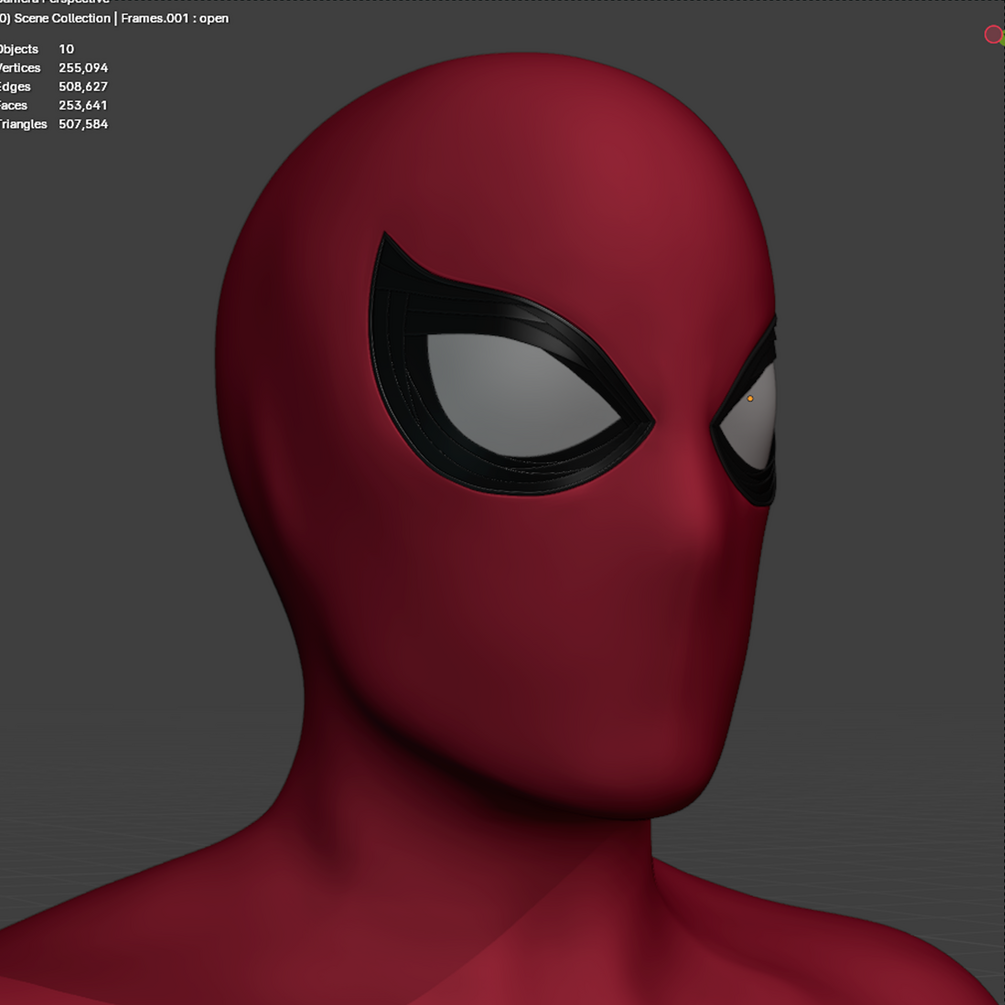Click the red X-axis circle on the navigation gizmo
Screen dimensions: 1005x1005
(x=993, y=35)
